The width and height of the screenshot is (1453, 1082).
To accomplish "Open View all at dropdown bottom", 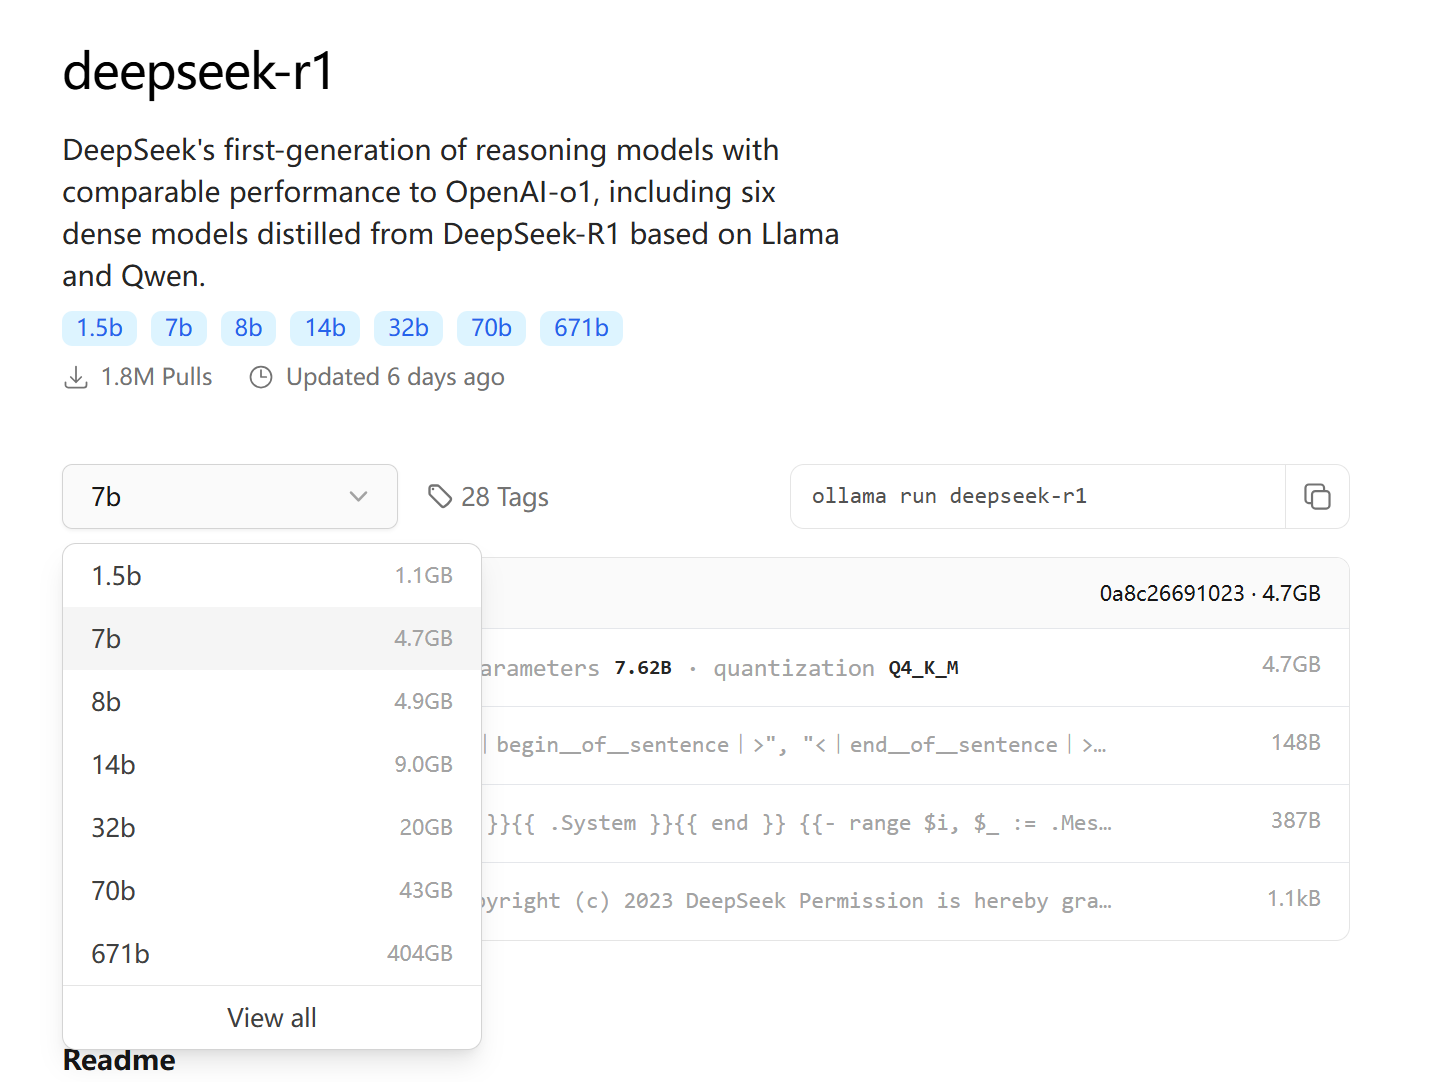I will pos(272,1017).
